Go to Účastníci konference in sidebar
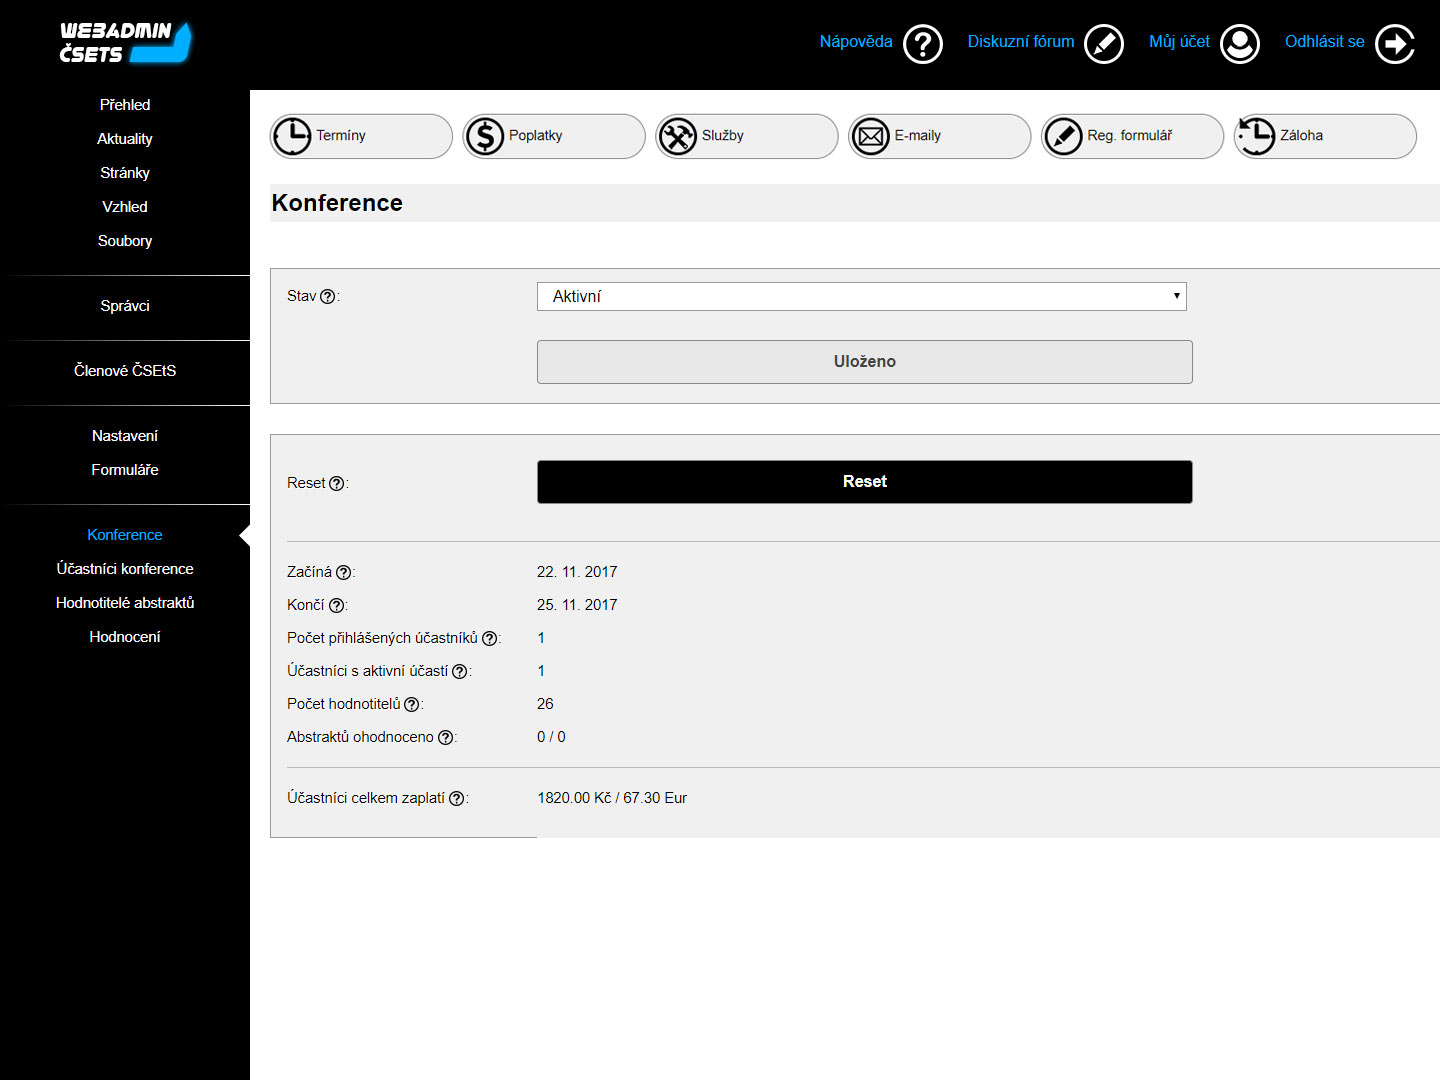1440x1080 pixels. 125,569
